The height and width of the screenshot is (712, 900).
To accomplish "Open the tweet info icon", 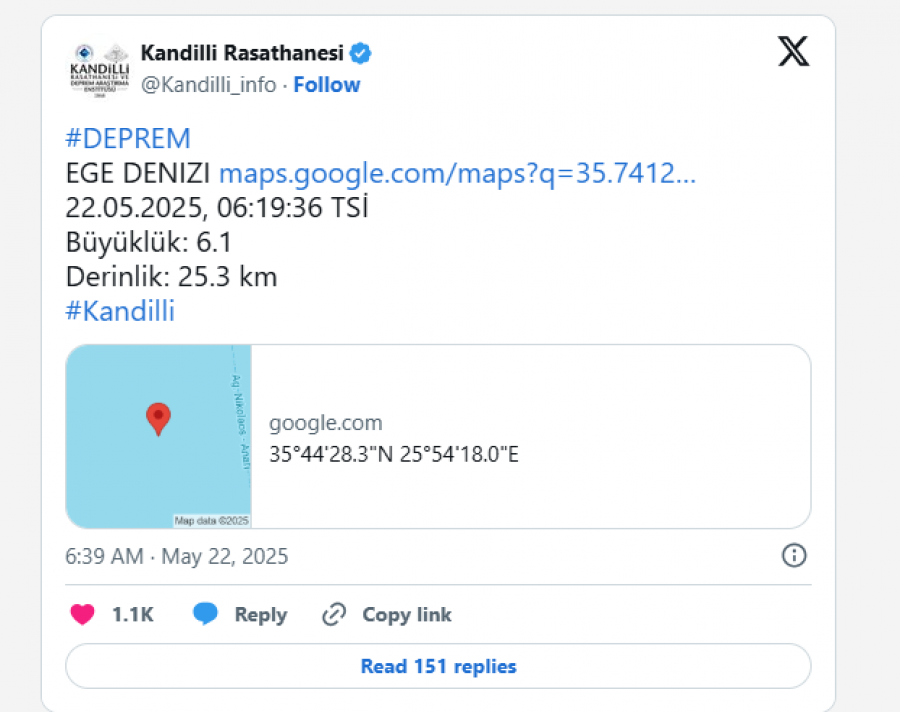I will click(x=794, y=555).
